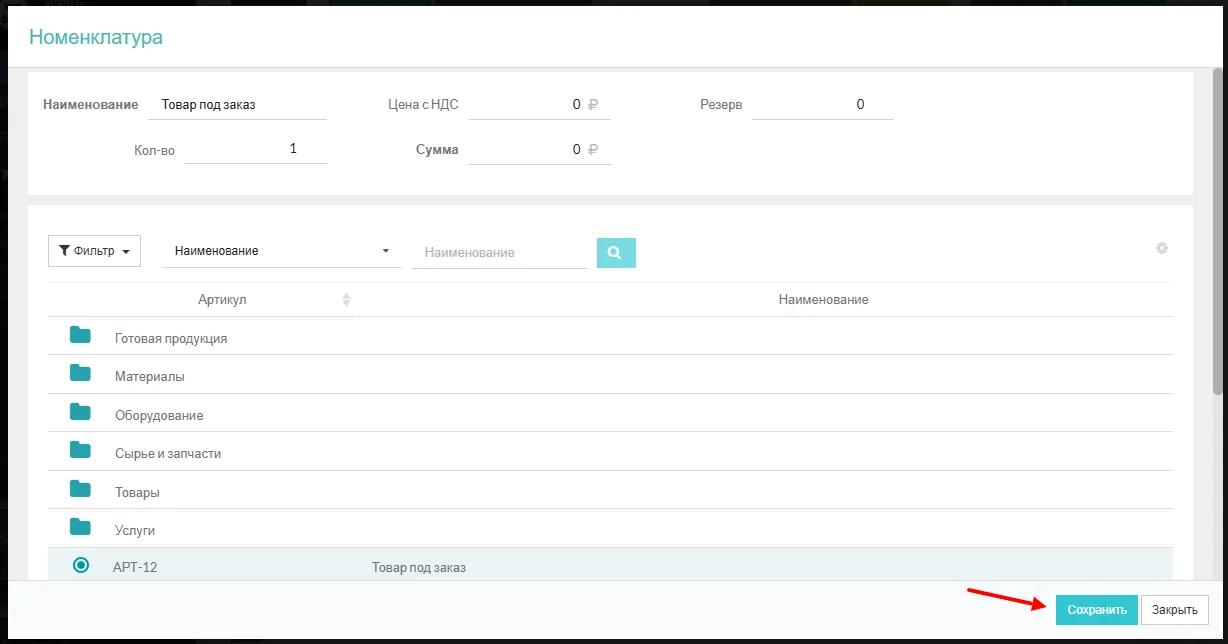
Task: Open the Сырье и запчасти folder icon
Action: [x=80, y=451]
